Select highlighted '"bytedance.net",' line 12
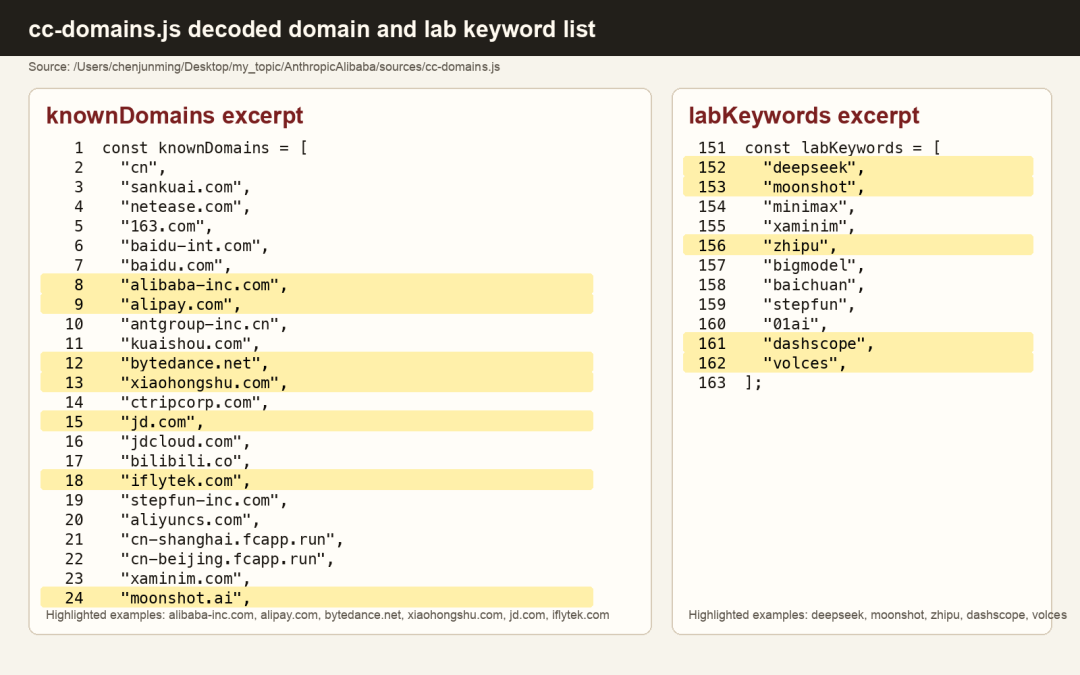Viewport: 1080px width, 675px height. [x=317, y=363]
